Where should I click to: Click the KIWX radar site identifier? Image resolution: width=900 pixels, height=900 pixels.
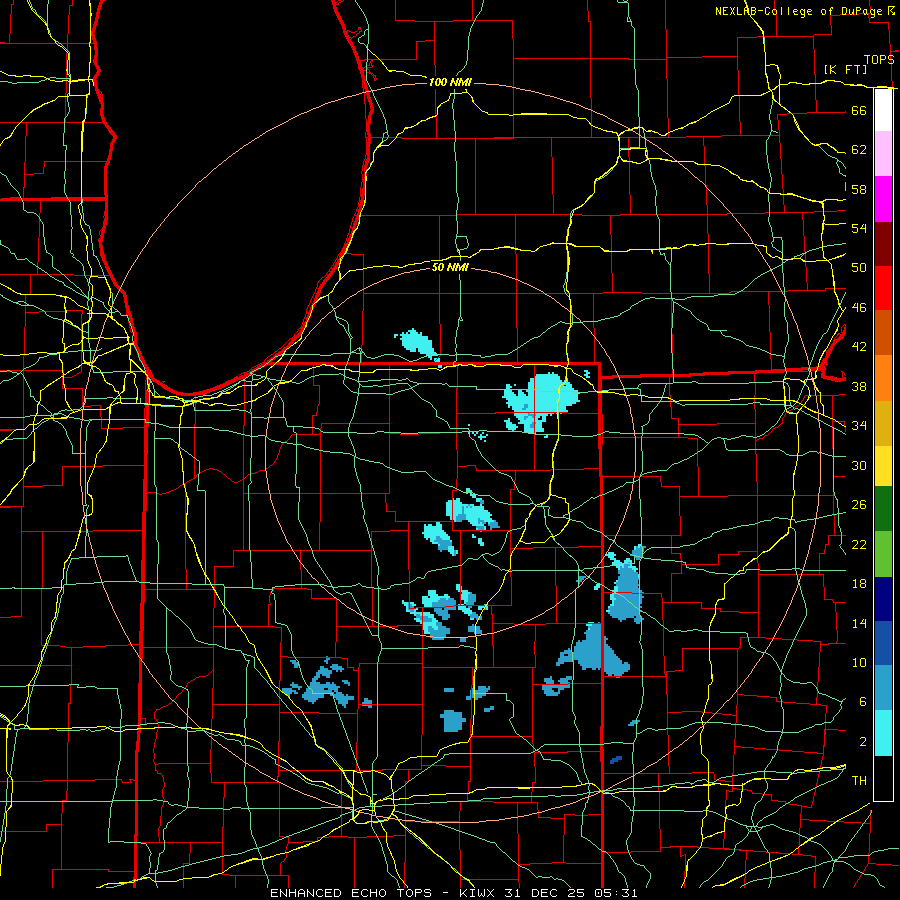pyautogui.click(x=479, y=893)
